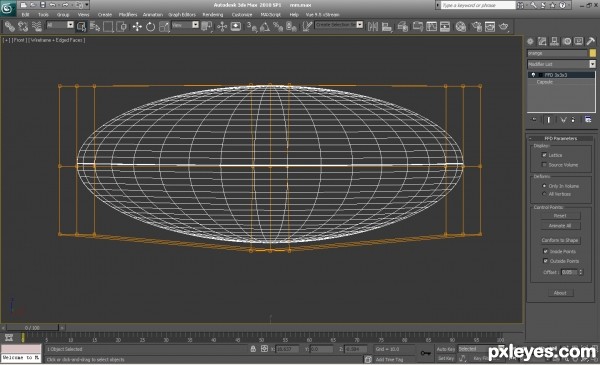The image size is (600, 365).
Task: Toggle the Lattice checkbox
Action: [x=544, y=155]
